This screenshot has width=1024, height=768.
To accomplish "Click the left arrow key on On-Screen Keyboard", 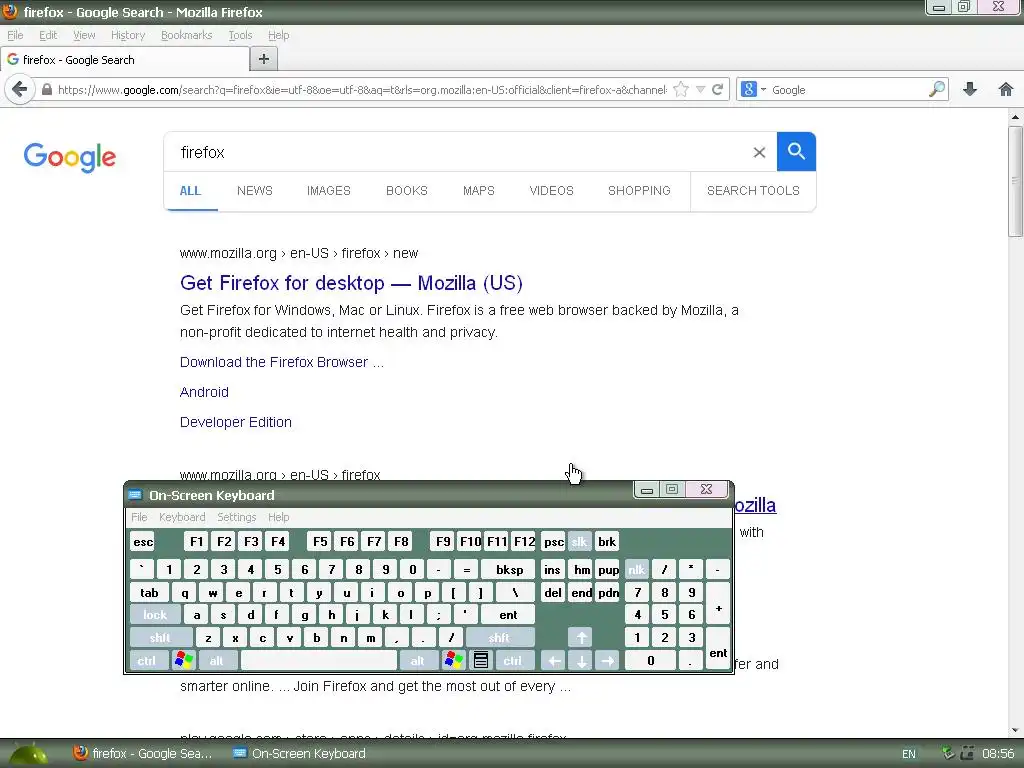I will point(553,660).
